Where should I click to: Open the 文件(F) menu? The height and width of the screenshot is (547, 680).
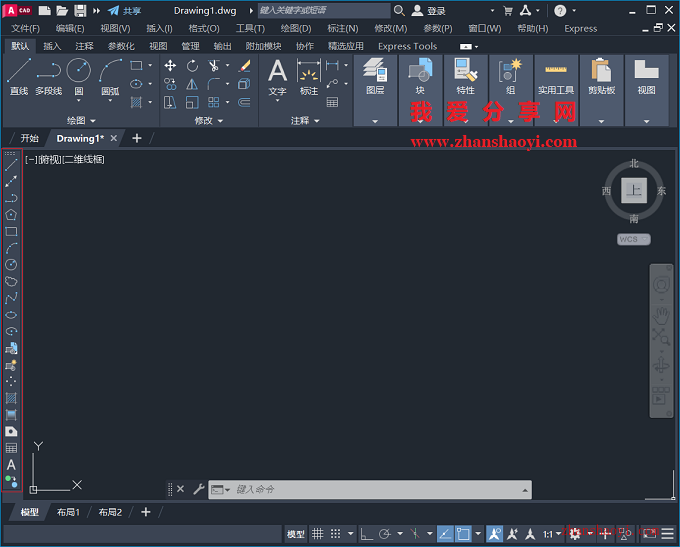25,29
